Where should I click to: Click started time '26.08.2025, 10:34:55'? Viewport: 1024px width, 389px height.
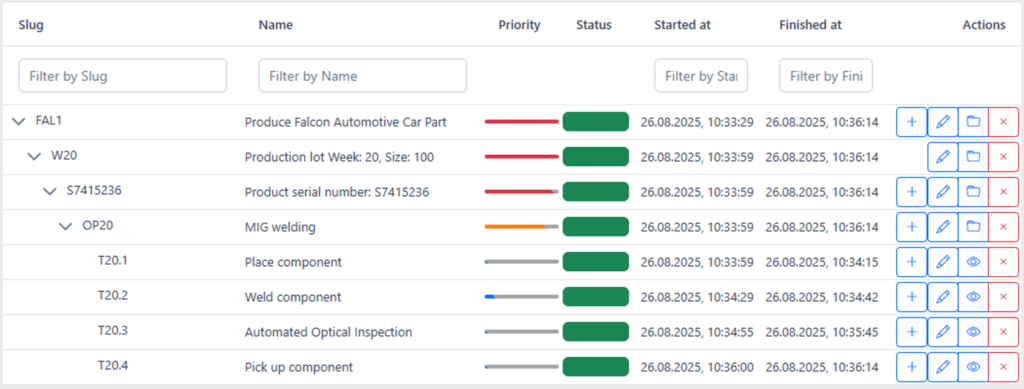pyautogui.click(x=697, y=332)
